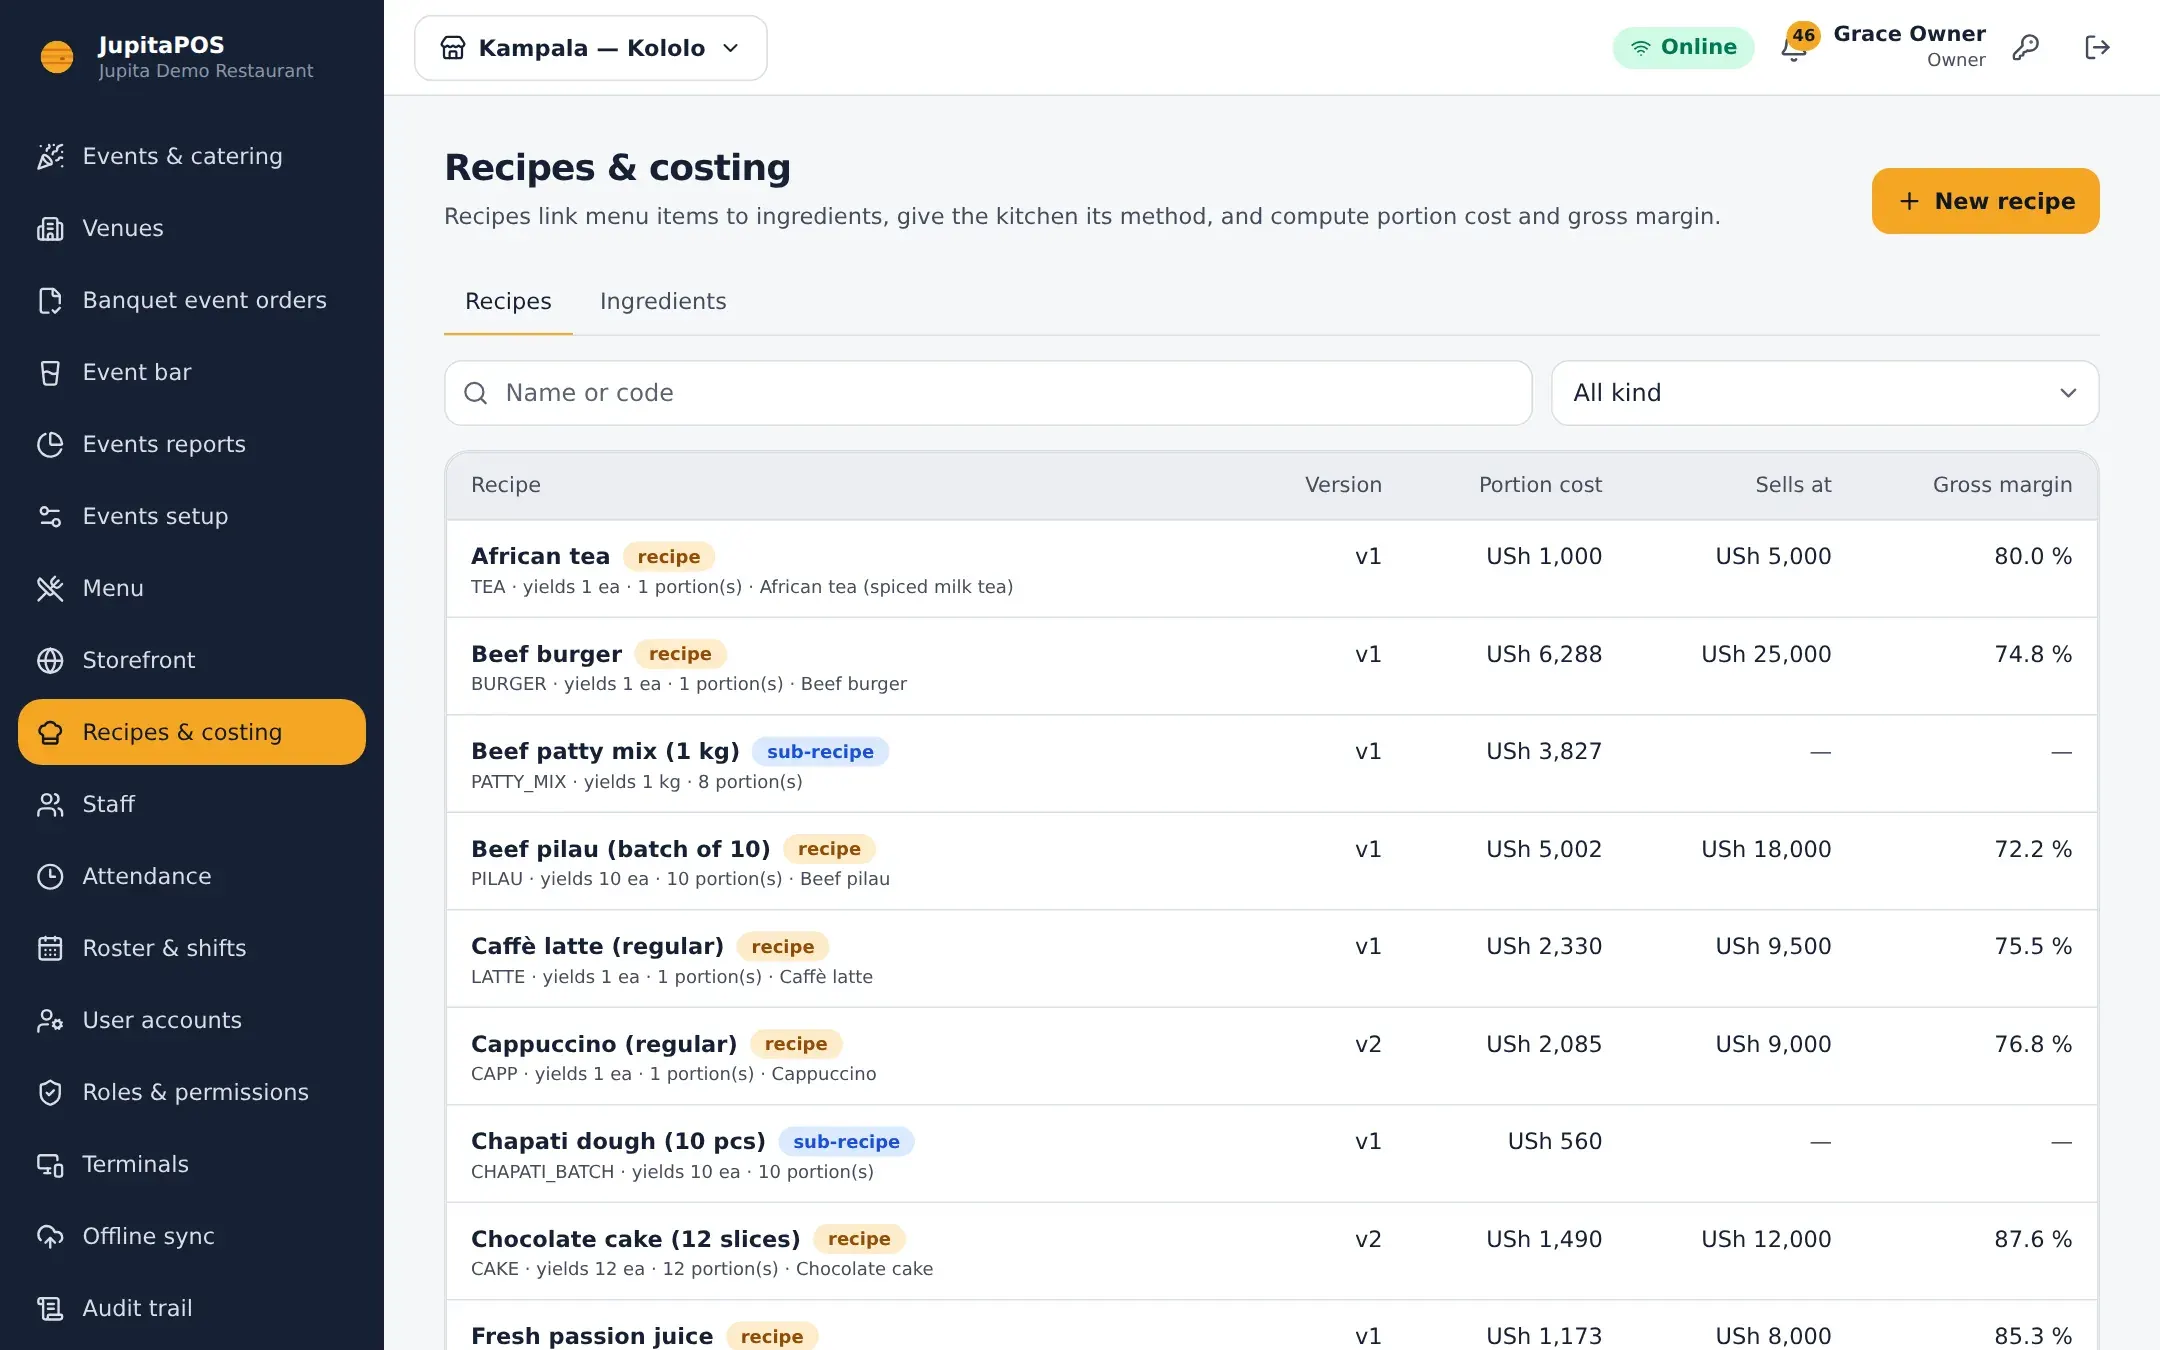2160x1350 pixels.
Task: Expand the Kampala — Kololo location dropdown
Action: click(x=591, y=48)
